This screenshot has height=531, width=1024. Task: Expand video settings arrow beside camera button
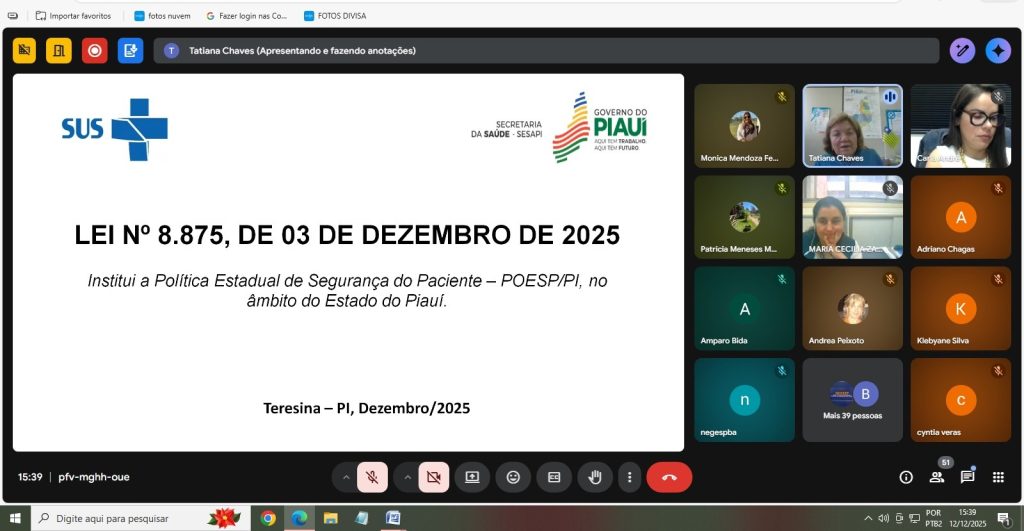407,477
